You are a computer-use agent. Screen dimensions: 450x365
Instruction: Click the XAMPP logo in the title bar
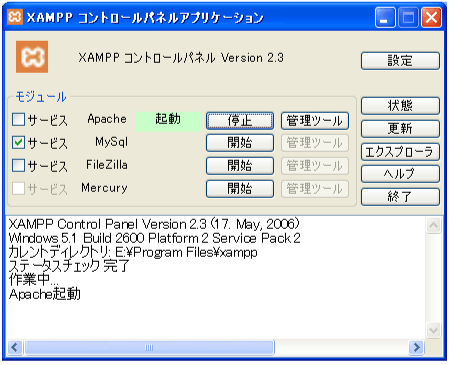point(15,17)
